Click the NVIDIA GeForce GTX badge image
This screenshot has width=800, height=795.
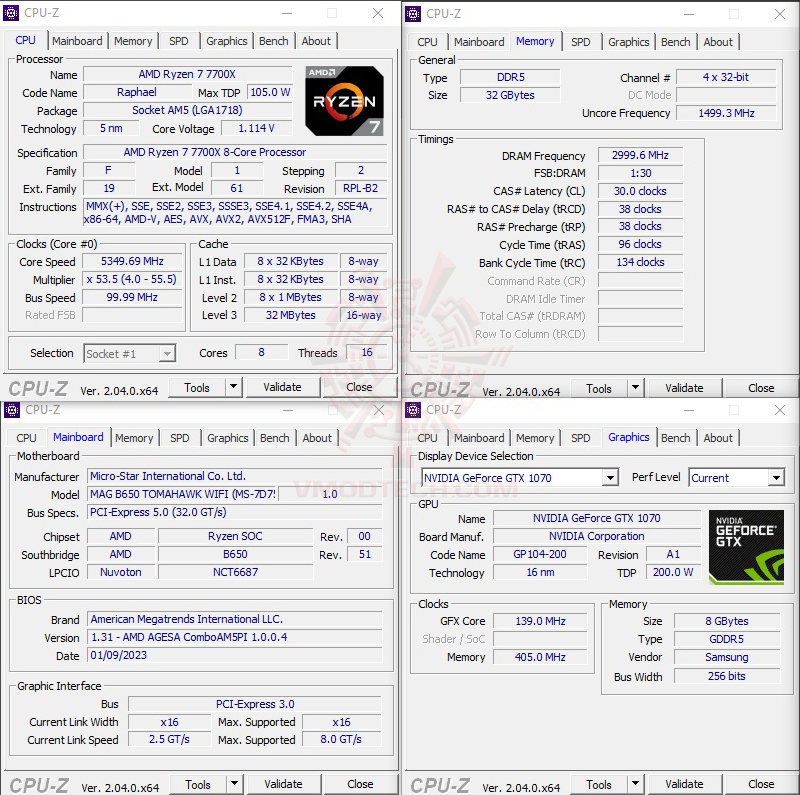[746, 546]
